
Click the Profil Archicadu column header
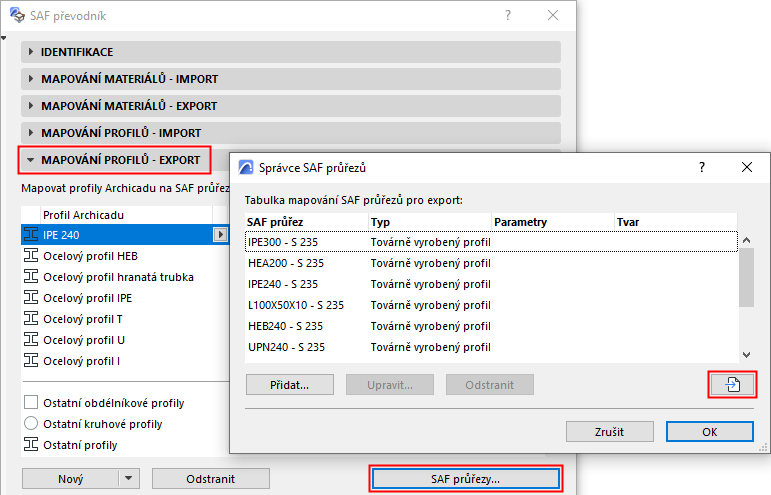[x=126, y=215]
